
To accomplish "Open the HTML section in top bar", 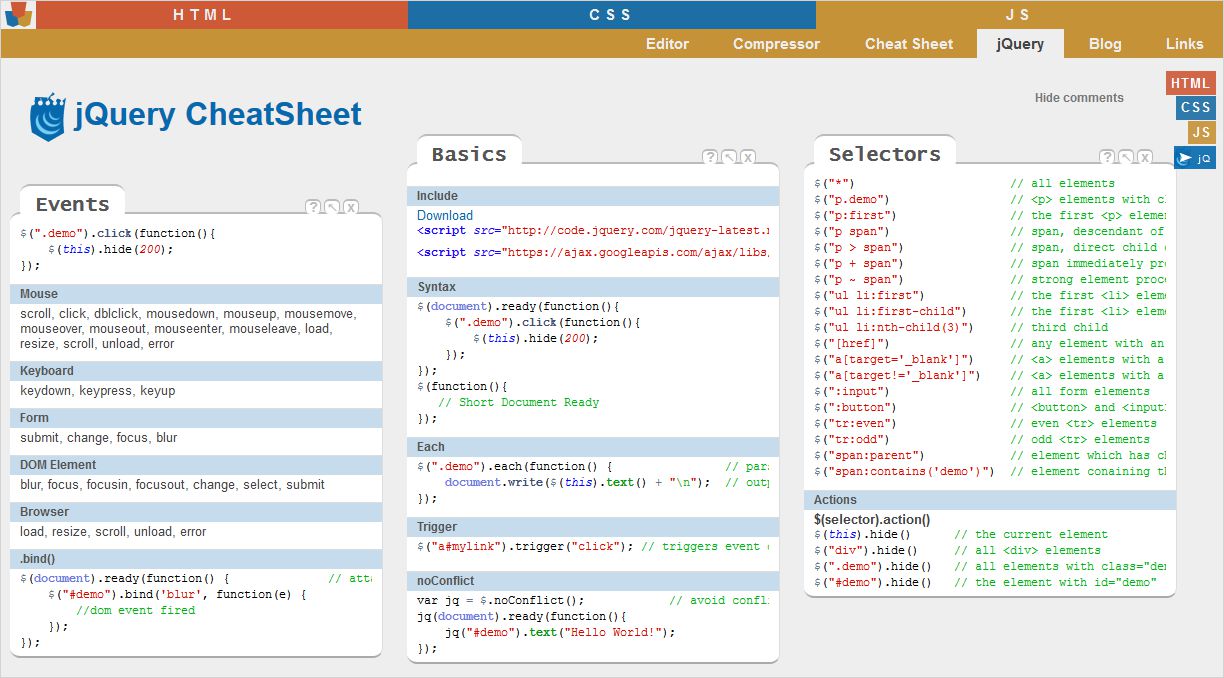I will click(203, 14).
